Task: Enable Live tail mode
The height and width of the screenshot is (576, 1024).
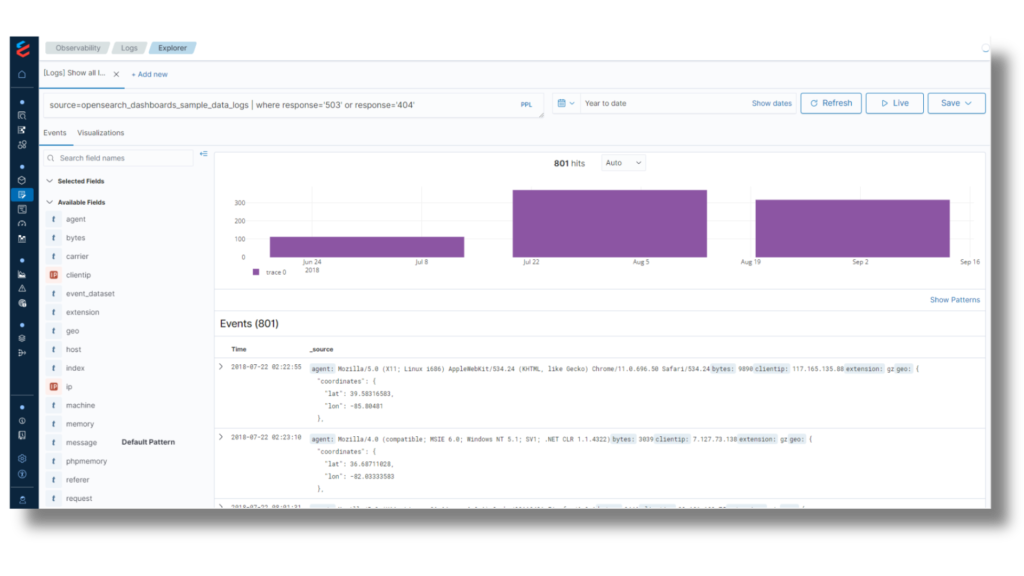Action: (895, 103)
